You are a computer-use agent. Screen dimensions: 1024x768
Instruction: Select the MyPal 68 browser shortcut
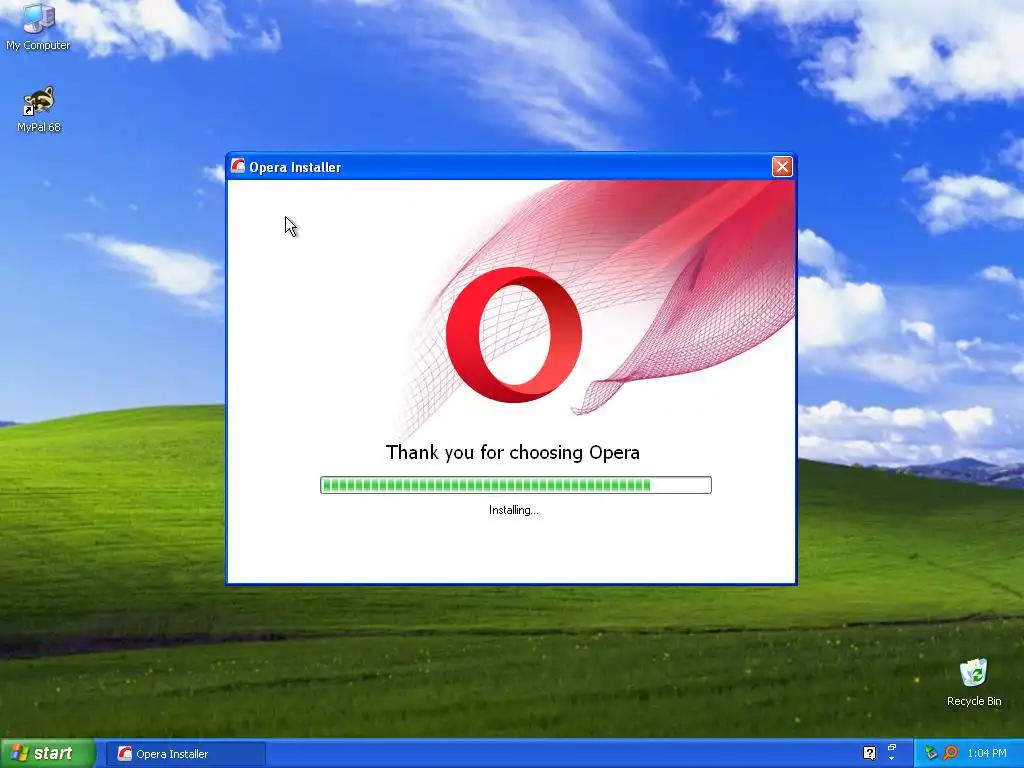(39, 110)
